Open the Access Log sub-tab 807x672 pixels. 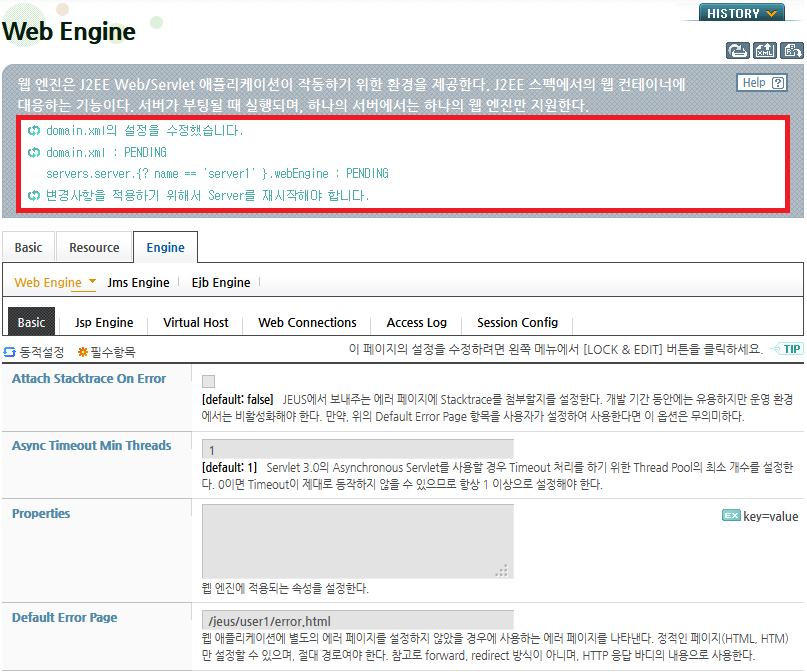[416, 322]
